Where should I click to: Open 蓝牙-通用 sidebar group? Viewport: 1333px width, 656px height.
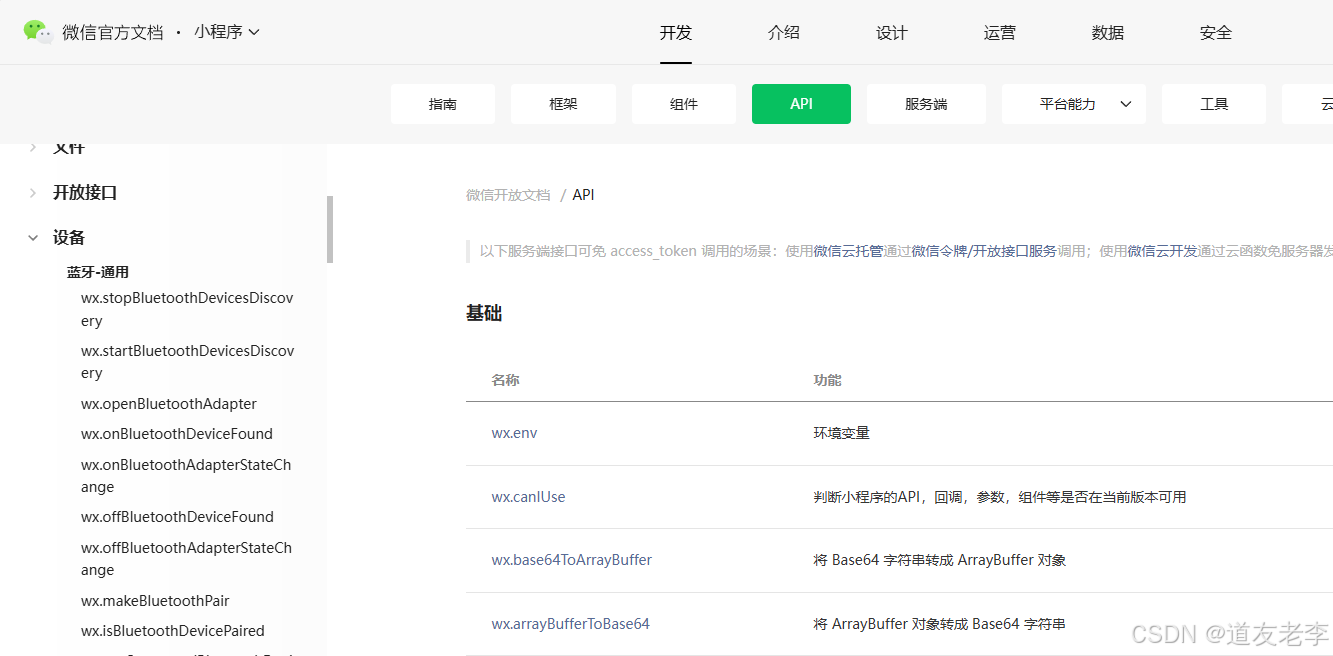[98, 272]
